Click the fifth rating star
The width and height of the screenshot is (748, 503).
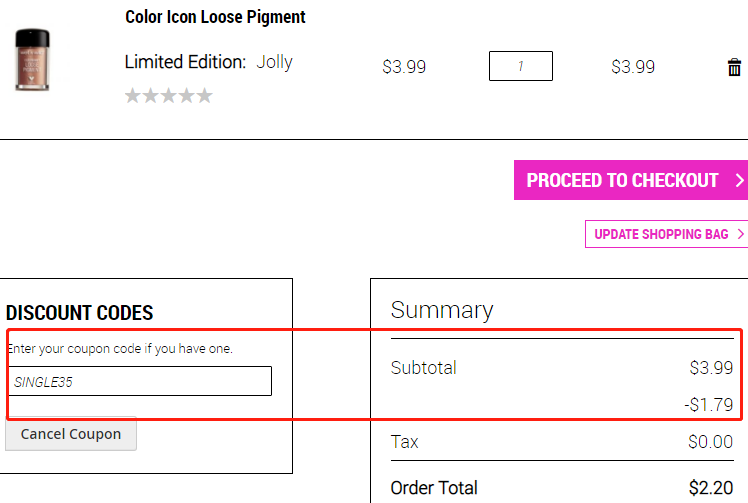(x=205, y=95)
